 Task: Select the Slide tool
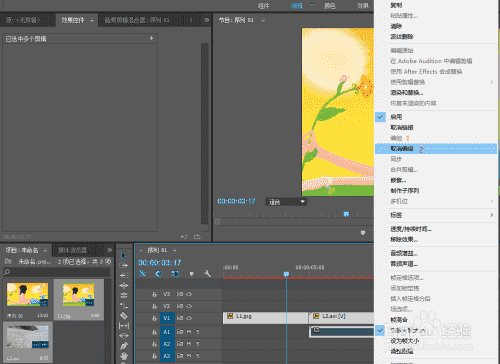coord(124,335)
